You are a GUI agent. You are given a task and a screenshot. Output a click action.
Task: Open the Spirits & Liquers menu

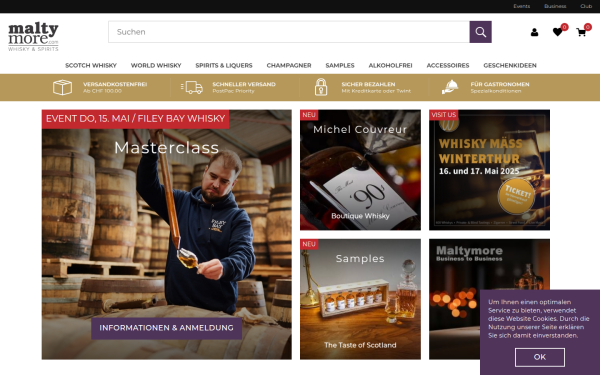[224, 65]
